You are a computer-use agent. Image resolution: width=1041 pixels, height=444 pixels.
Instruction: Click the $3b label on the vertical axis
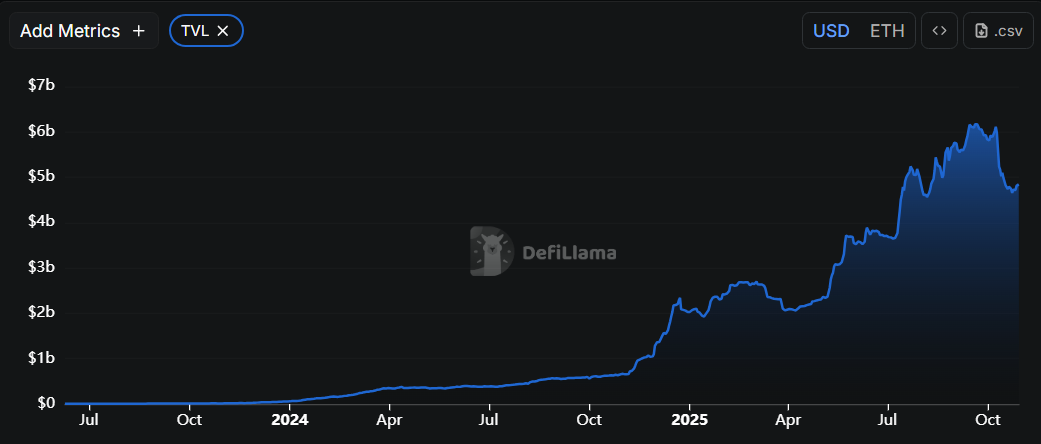[x=41, y=267]
